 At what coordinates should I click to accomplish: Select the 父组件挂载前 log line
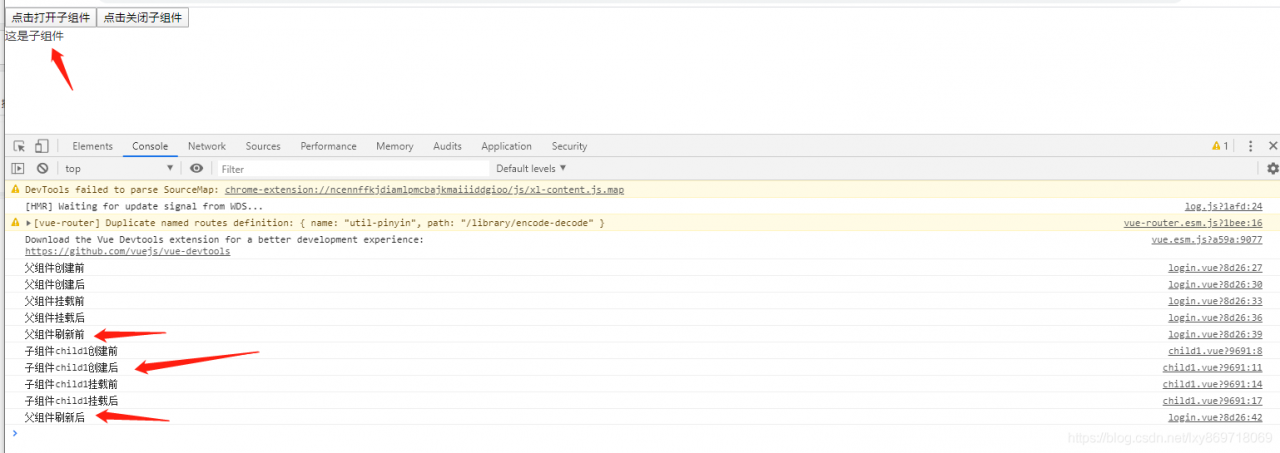[x=55, y=301]
